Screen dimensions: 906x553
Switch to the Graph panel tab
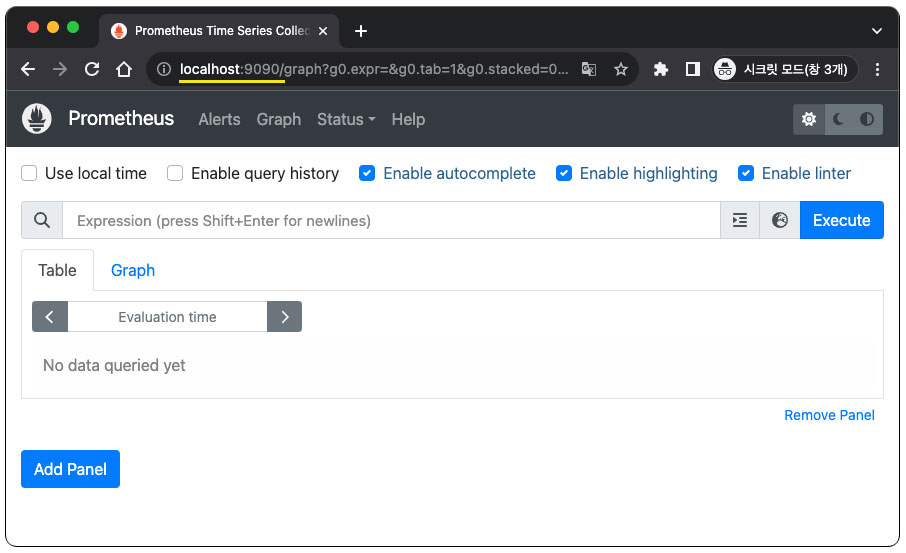(133, 270)
